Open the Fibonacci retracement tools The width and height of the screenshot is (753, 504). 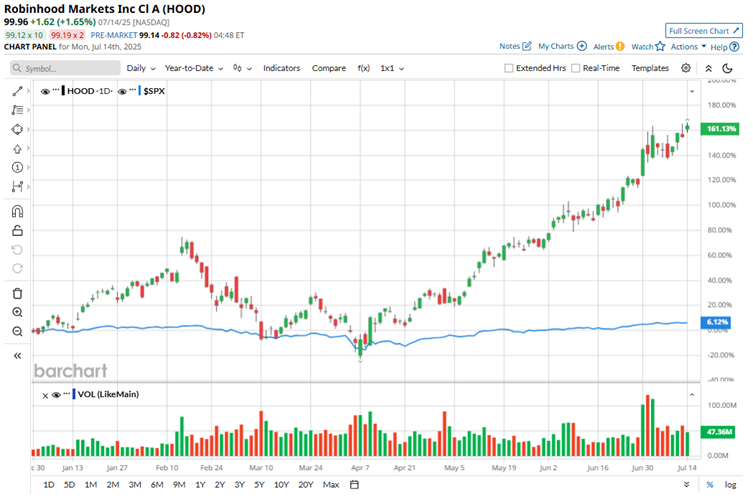(17, 110)
